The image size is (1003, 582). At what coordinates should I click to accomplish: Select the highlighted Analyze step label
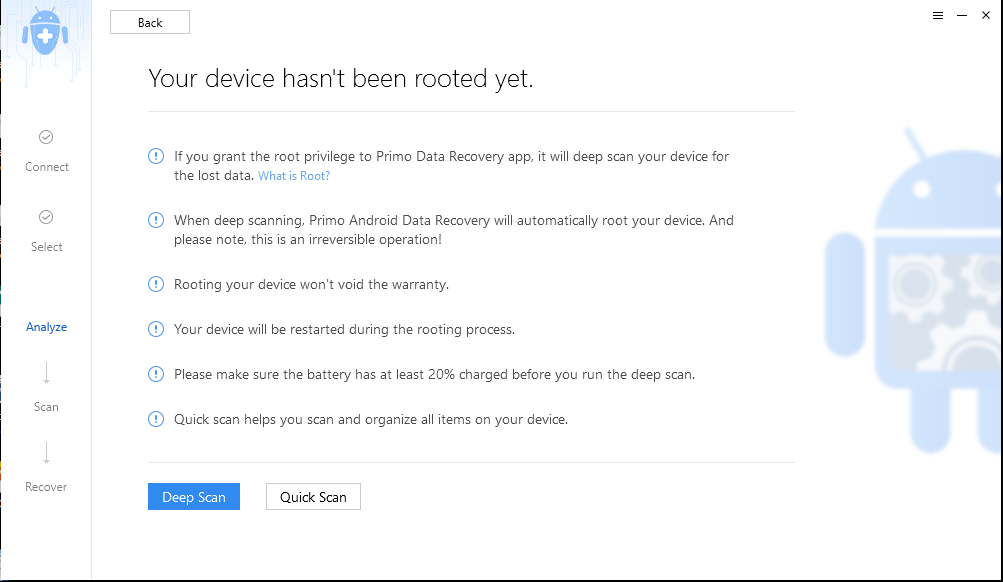46,326
